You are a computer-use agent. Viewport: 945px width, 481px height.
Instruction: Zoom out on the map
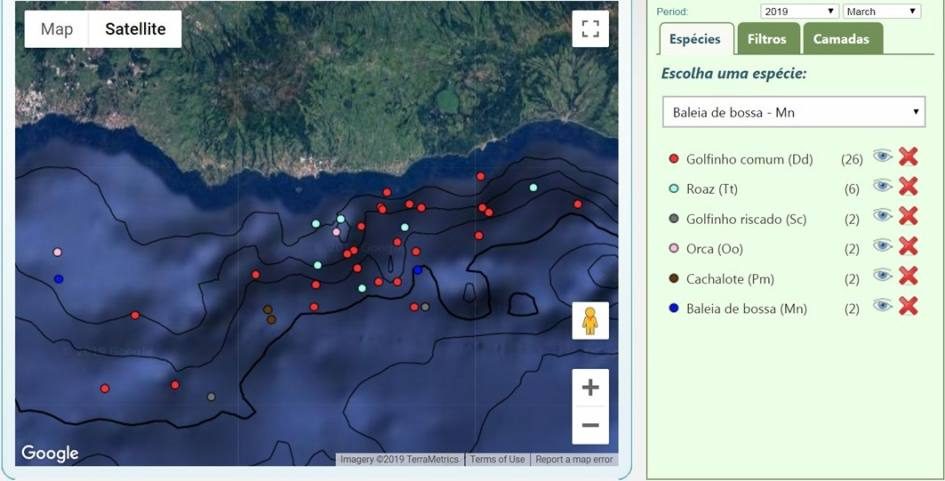tap(590, 425)
